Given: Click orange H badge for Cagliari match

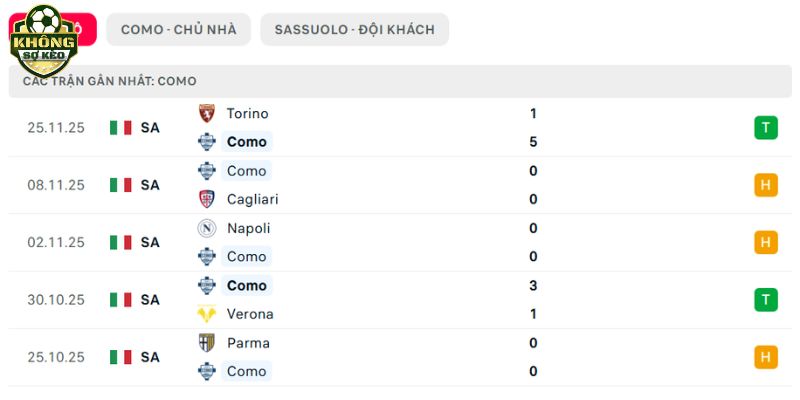Looking at the screenshot, I should coord(766,185).
